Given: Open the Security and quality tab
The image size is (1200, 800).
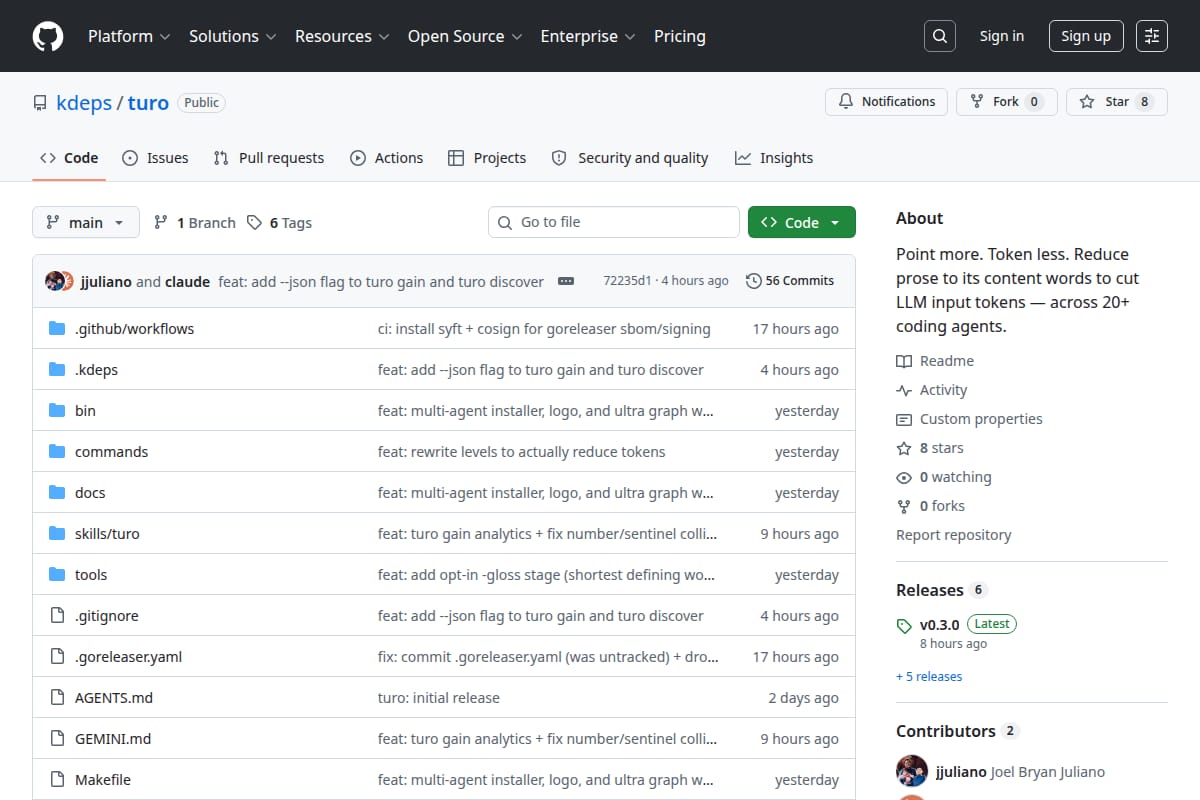Looking at the screenshot, I should [x=630, y=158].
